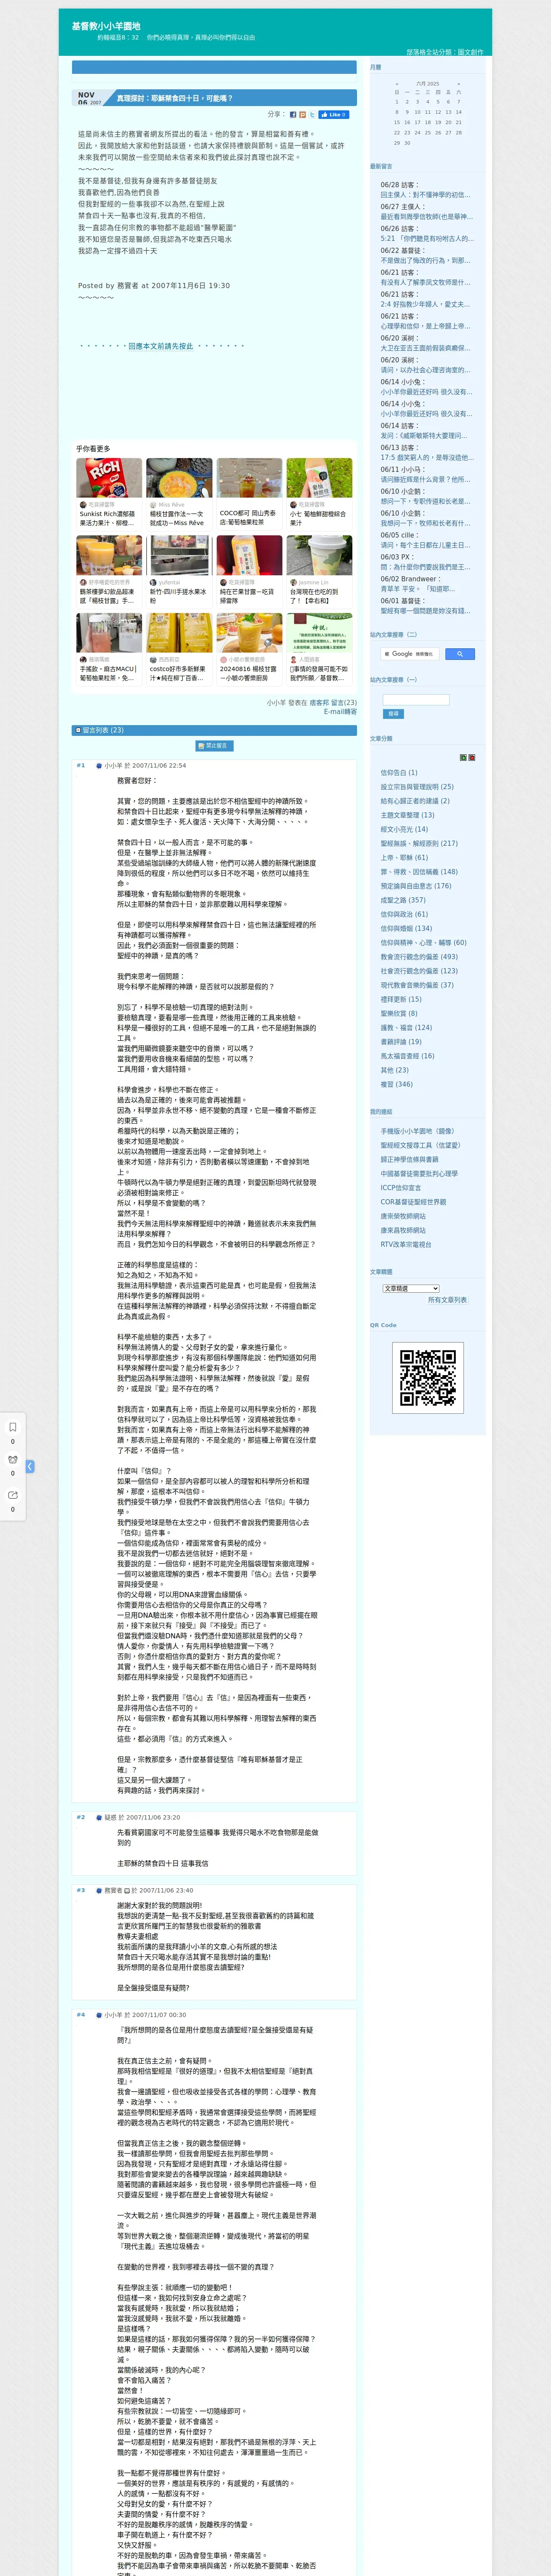
Task: Collapse floating sidebar with blue chevron
Action: click(x=30, y=1466)
